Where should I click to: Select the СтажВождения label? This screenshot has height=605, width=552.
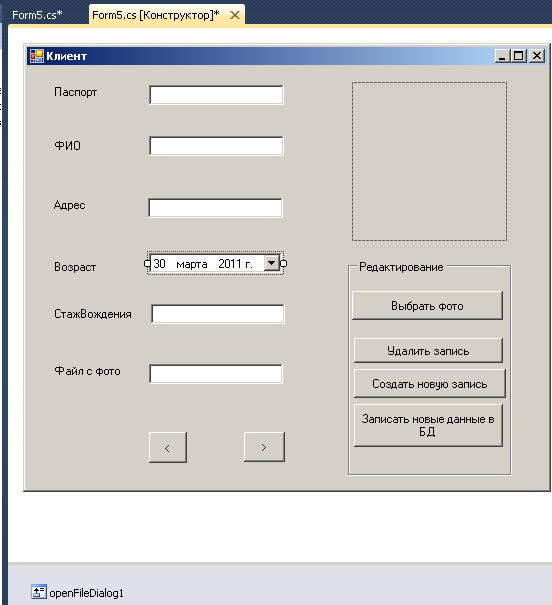pos(93,314)
